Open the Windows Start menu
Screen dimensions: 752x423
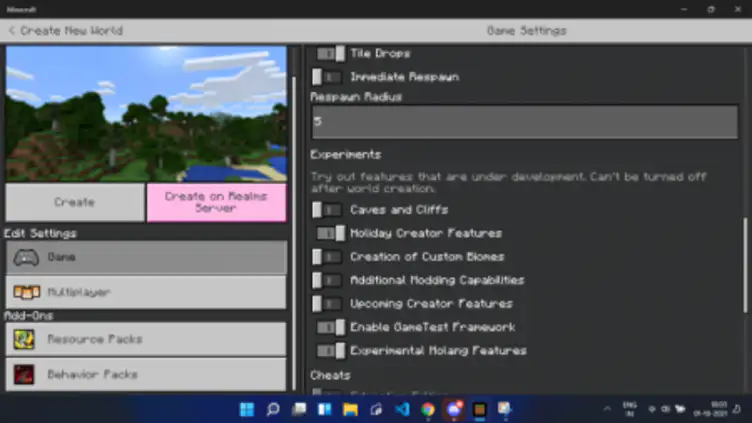[247, 409]
